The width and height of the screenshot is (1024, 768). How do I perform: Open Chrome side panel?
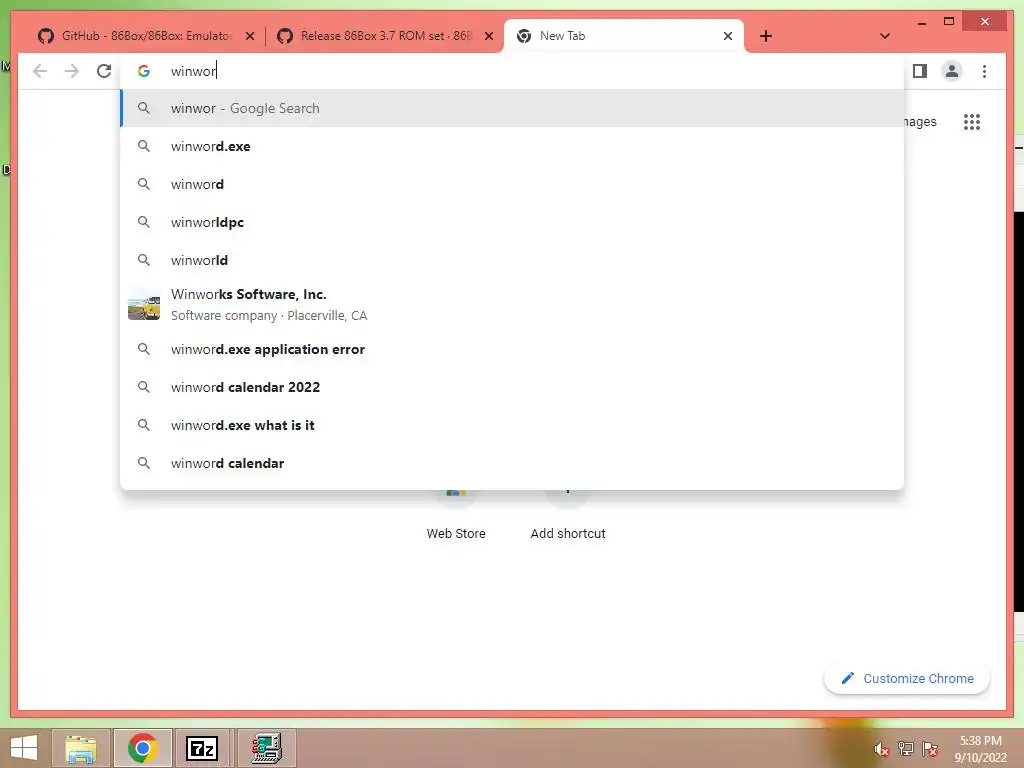coord(920,71)
